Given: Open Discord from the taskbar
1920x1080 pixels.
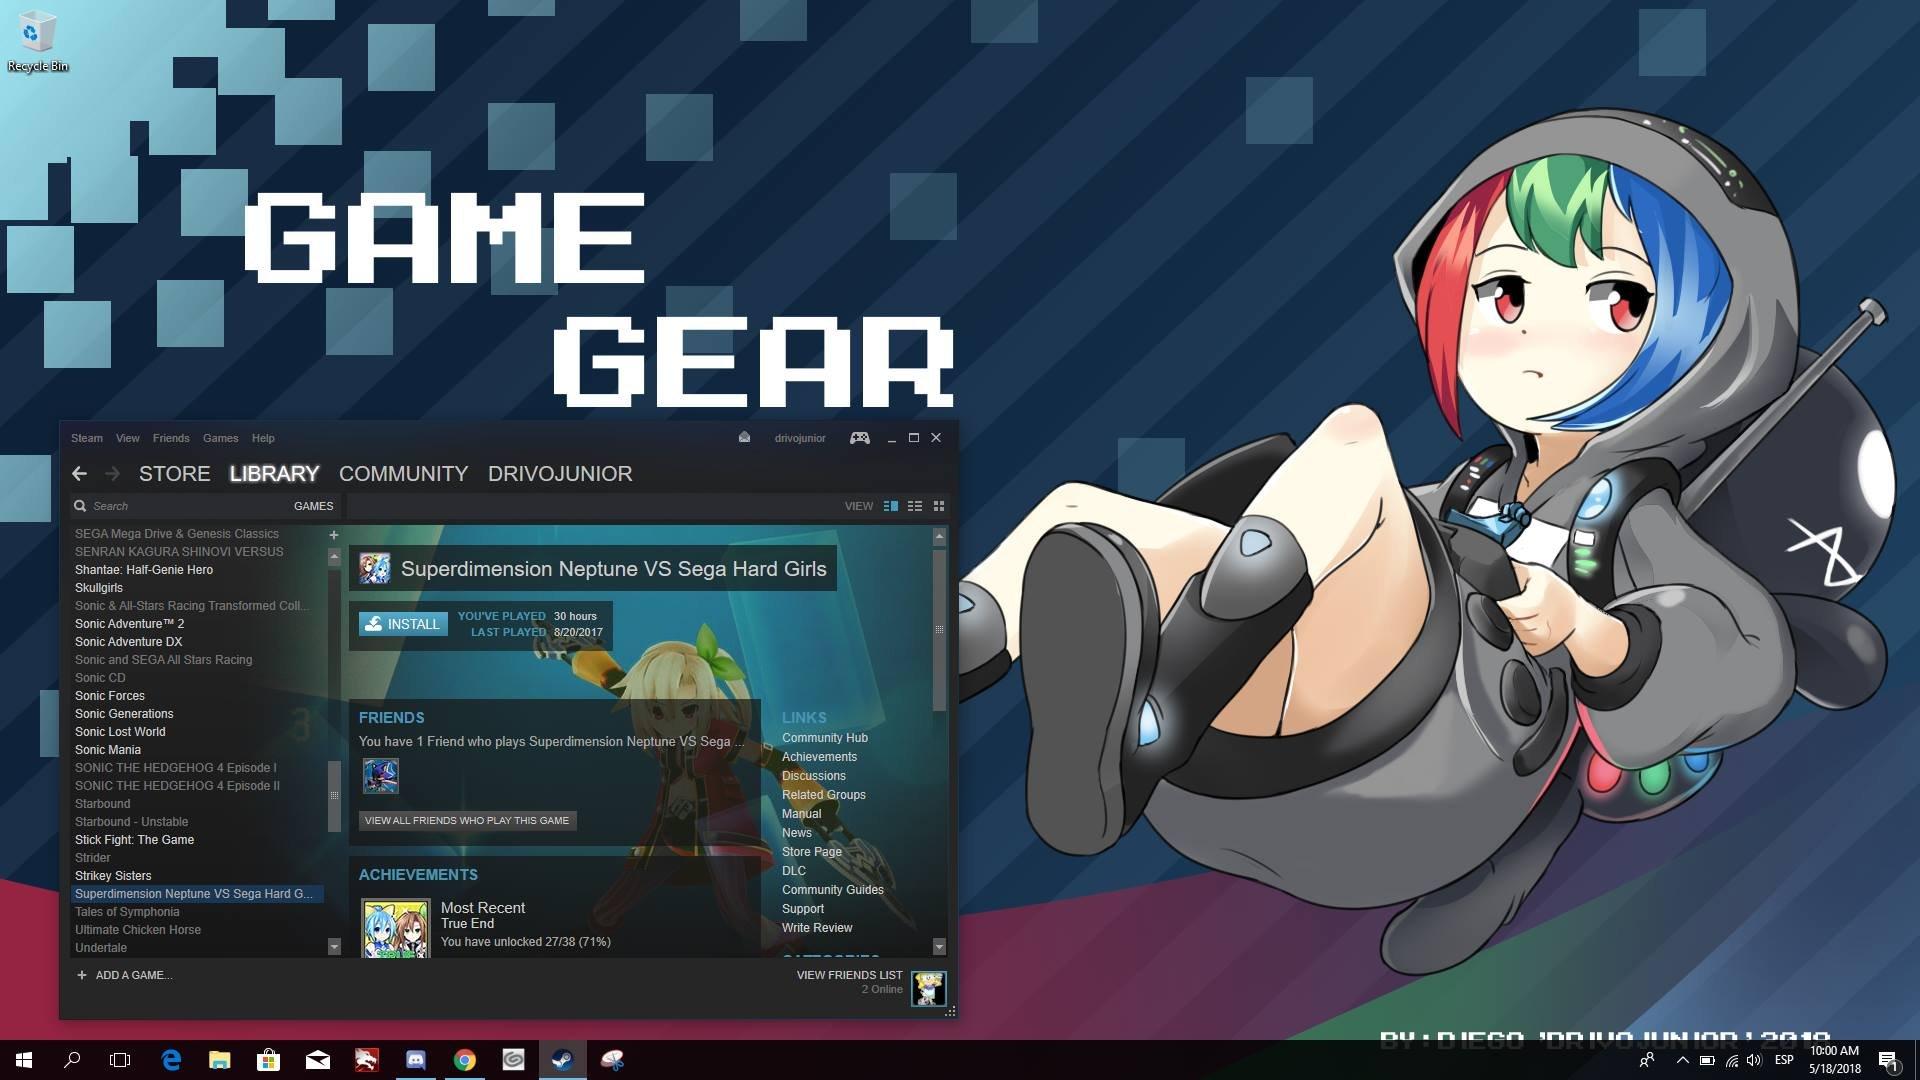Looking at the screenshot, I should [x=416, y=1060].
